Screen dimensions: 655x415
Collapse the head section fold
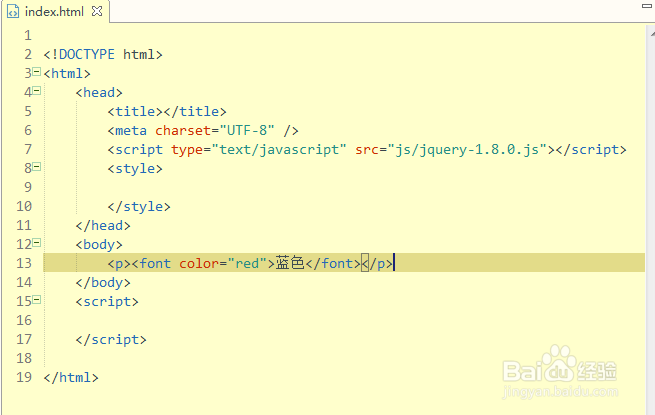36,91
